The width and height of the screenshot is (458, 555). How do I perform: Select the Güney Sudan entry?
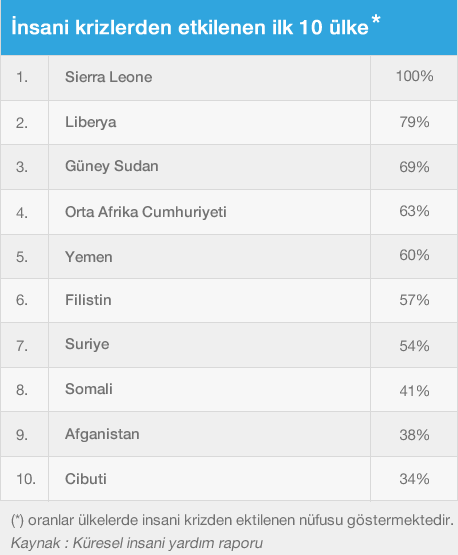[111, 166]
